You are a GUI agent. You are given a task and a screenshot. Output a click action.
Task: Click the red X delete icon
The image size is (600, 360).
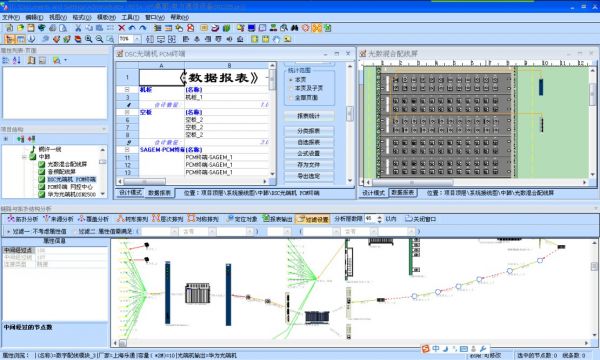pyautogui.click(x=122, y=28)
